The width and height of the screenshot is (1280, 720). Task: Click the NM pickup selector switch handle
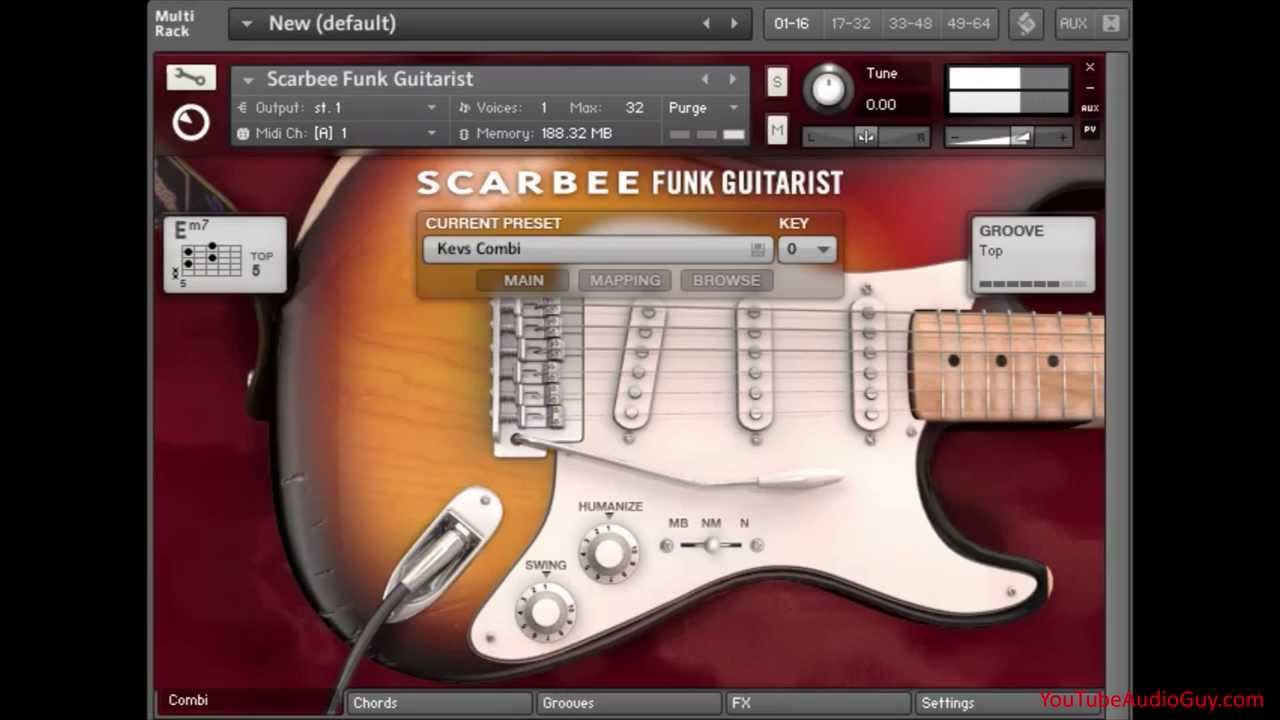(x=711, y=545)
